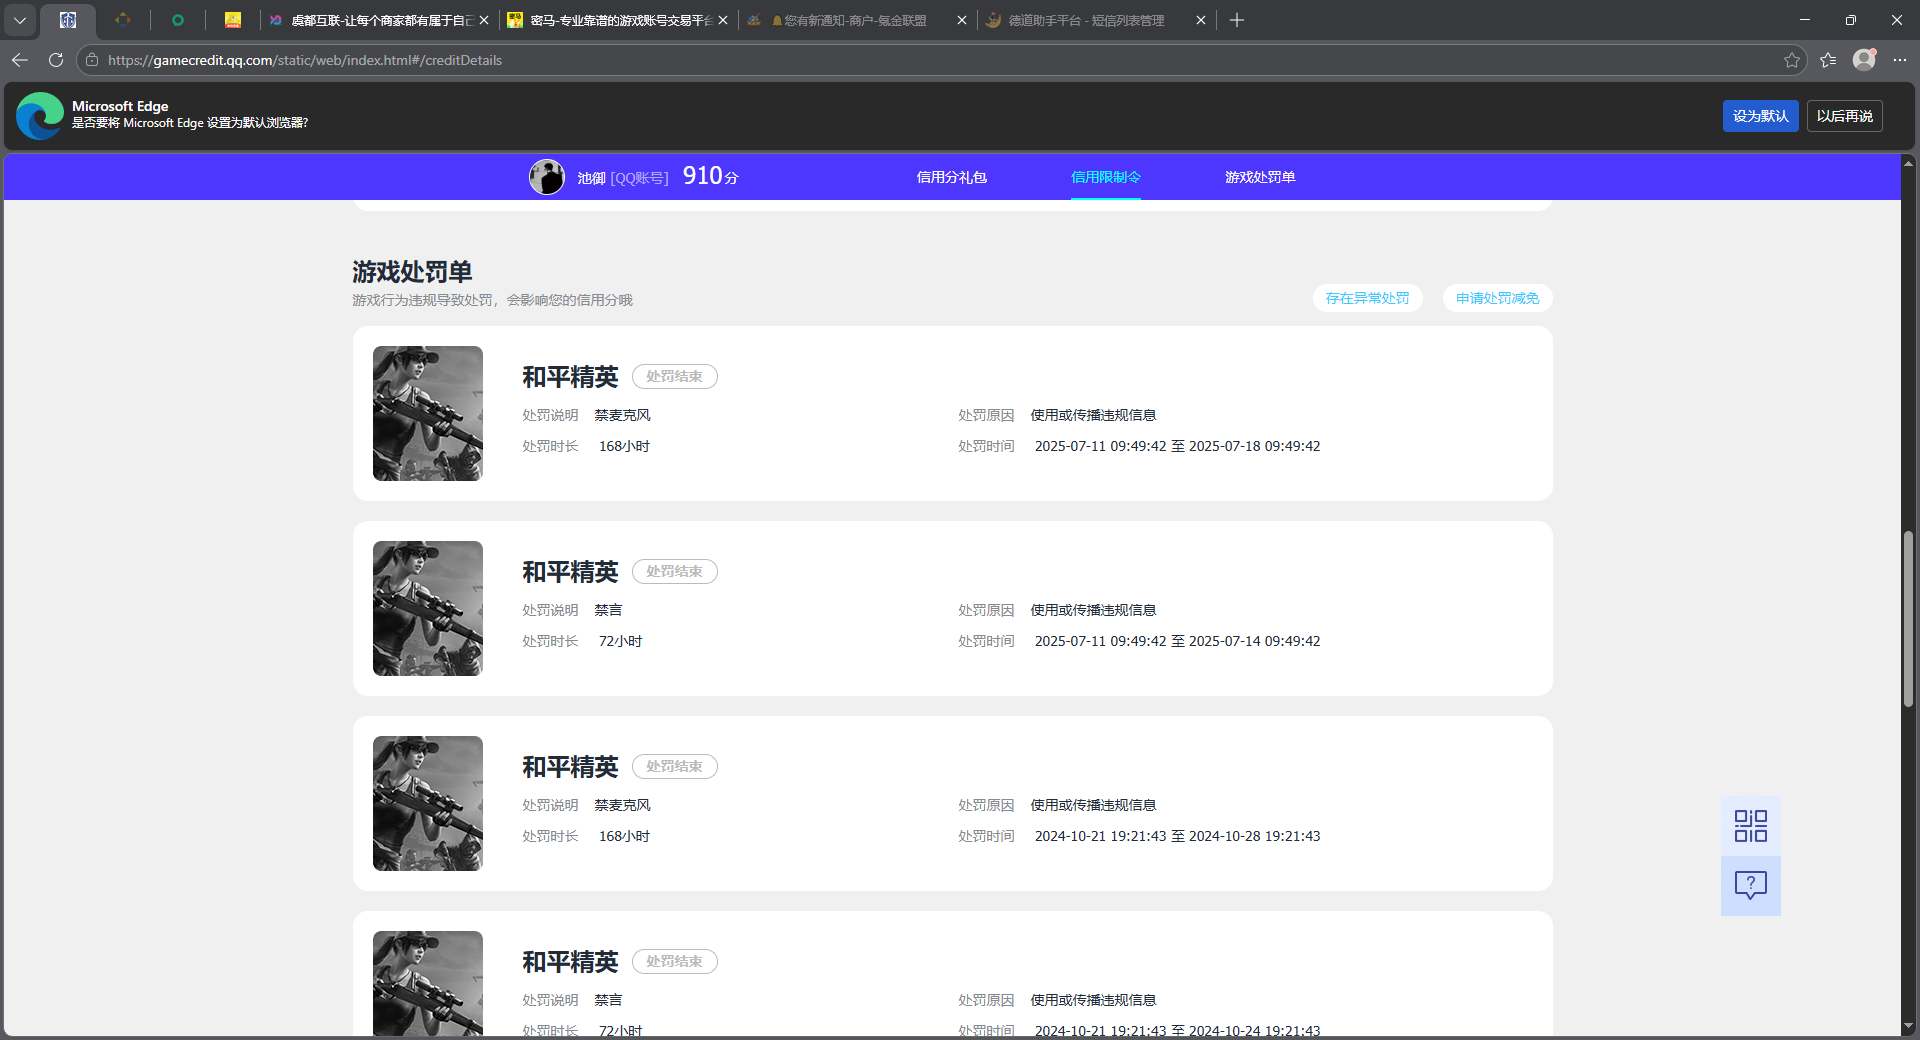Screen dimensions: 1920x1040
Task: Set Edge as default with 设为默认
Action: [x=1760, y=116]
